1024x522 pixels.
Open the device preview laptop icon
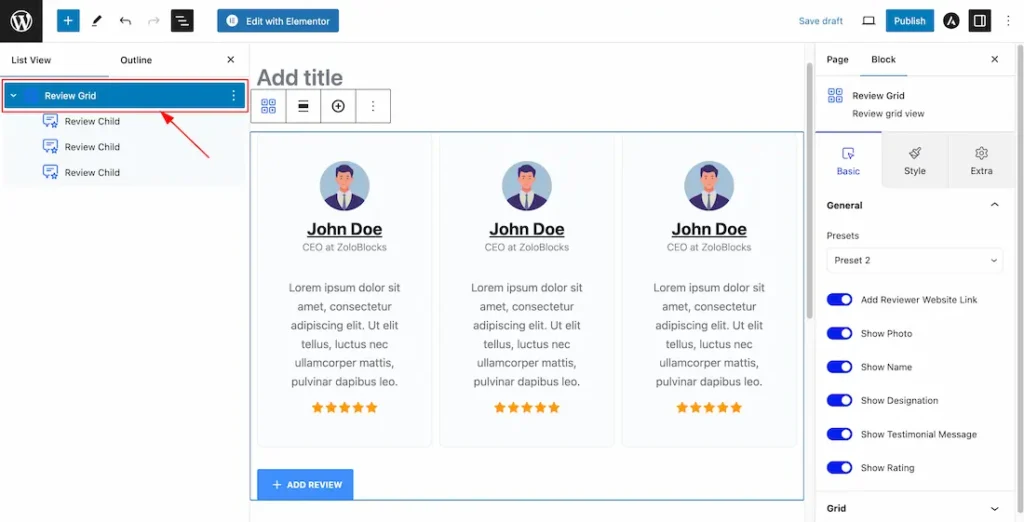tap(868, 21)
